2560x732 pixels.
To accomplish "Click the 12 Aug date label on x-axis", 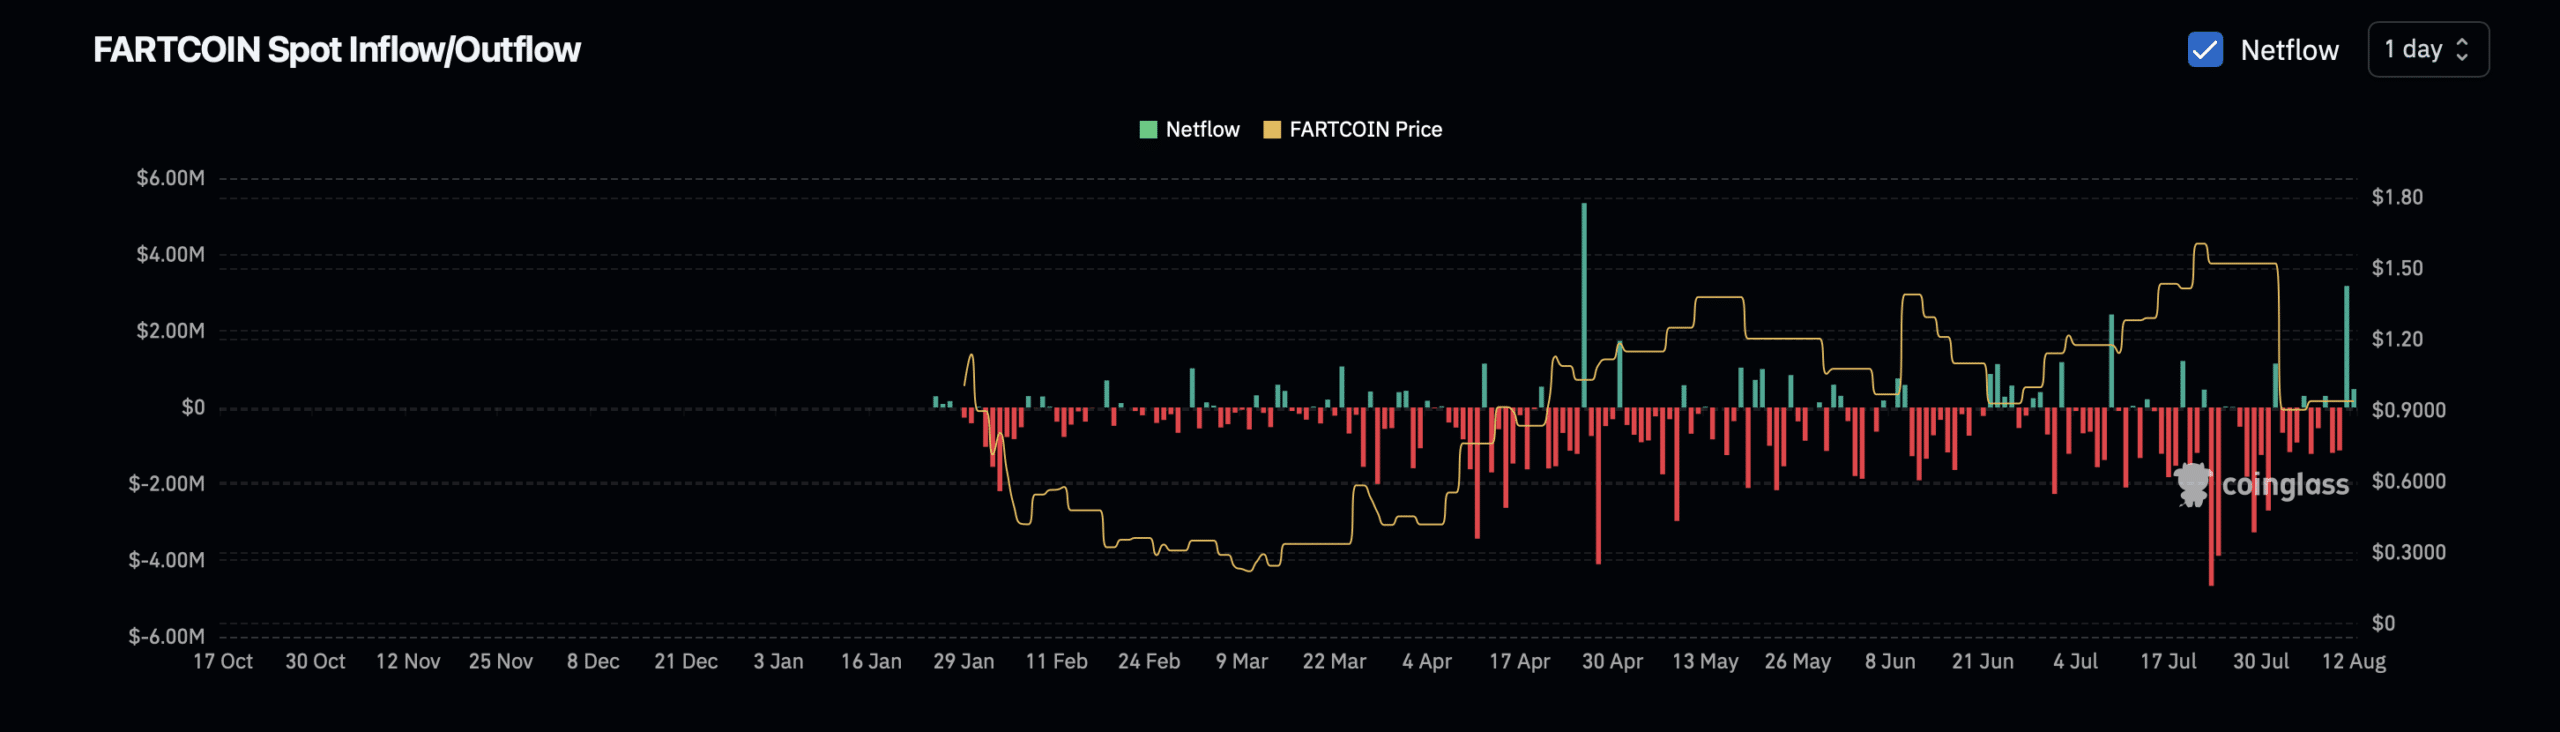I will (x=2353, y=662).
